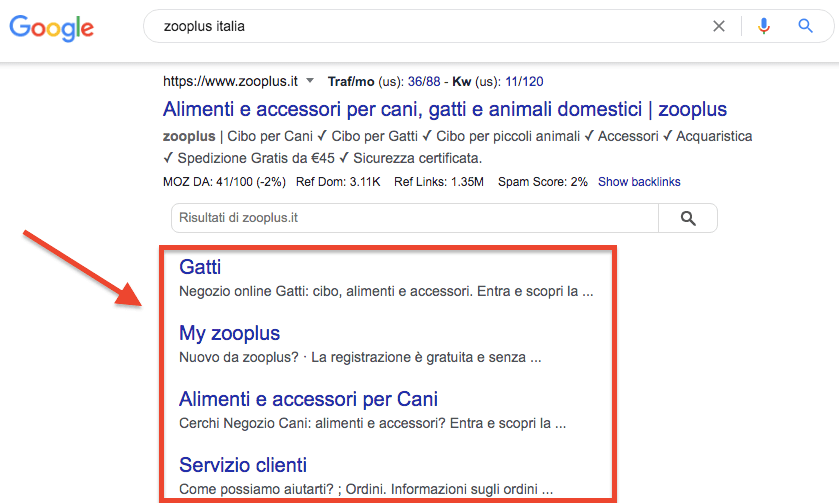Viewport: 839px width, 503px height.
Task: Click the blue magnifier search icon
Action: click(x=806, y=27)
